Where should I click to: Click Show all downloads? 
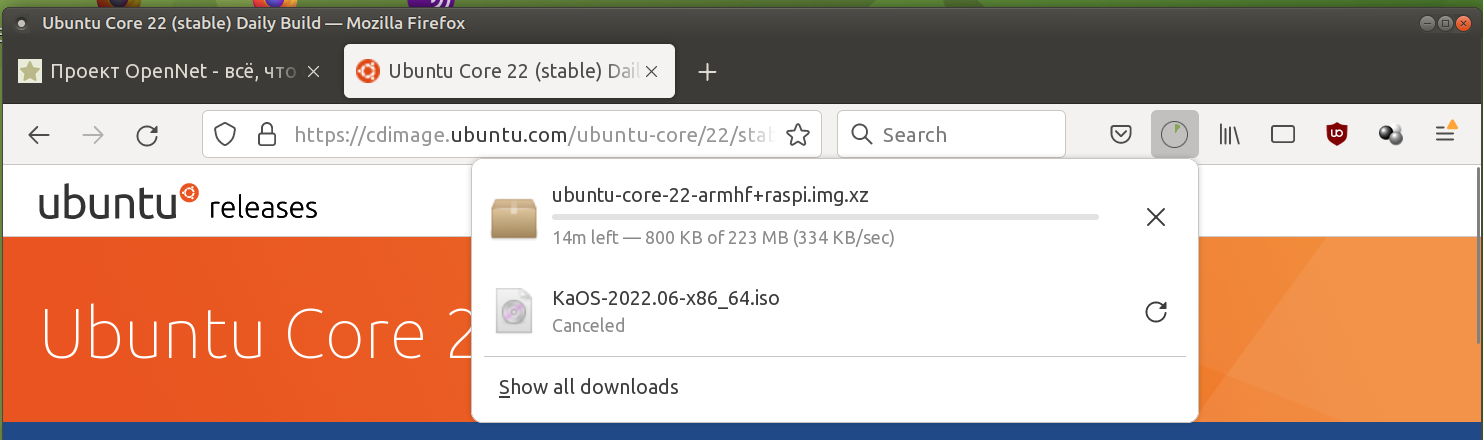pos(588,387)
